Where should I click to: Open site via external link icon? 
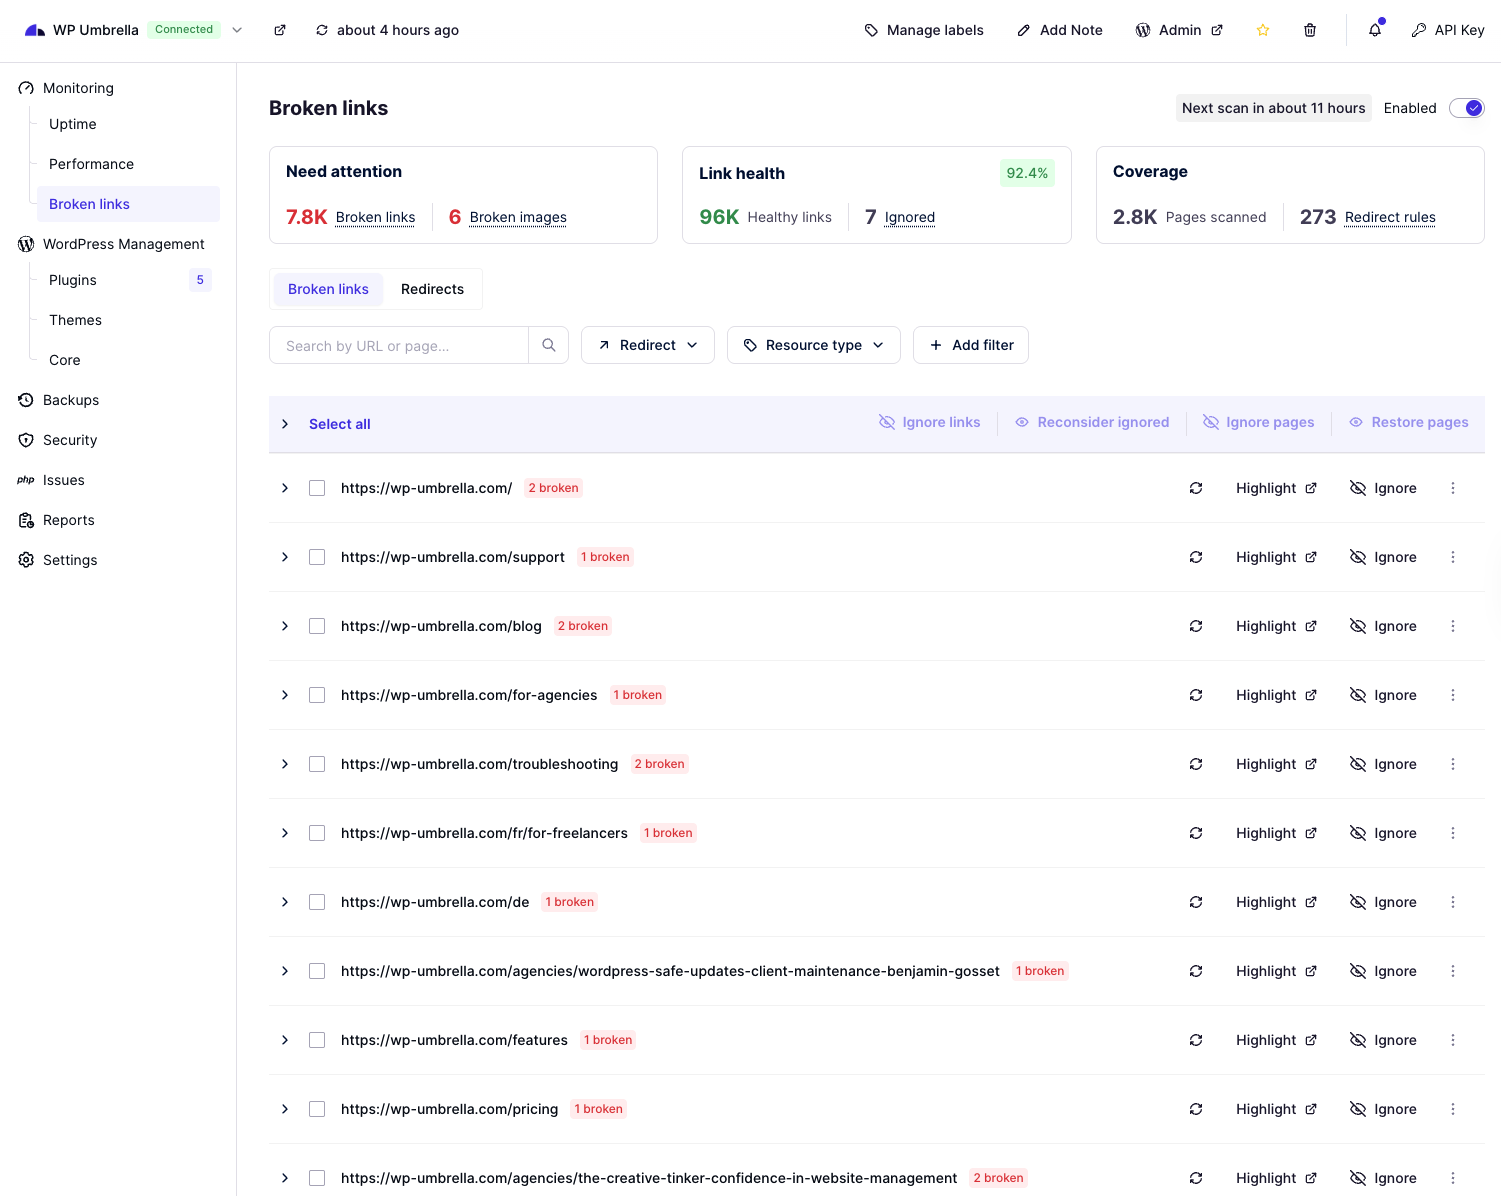[280, 30]
